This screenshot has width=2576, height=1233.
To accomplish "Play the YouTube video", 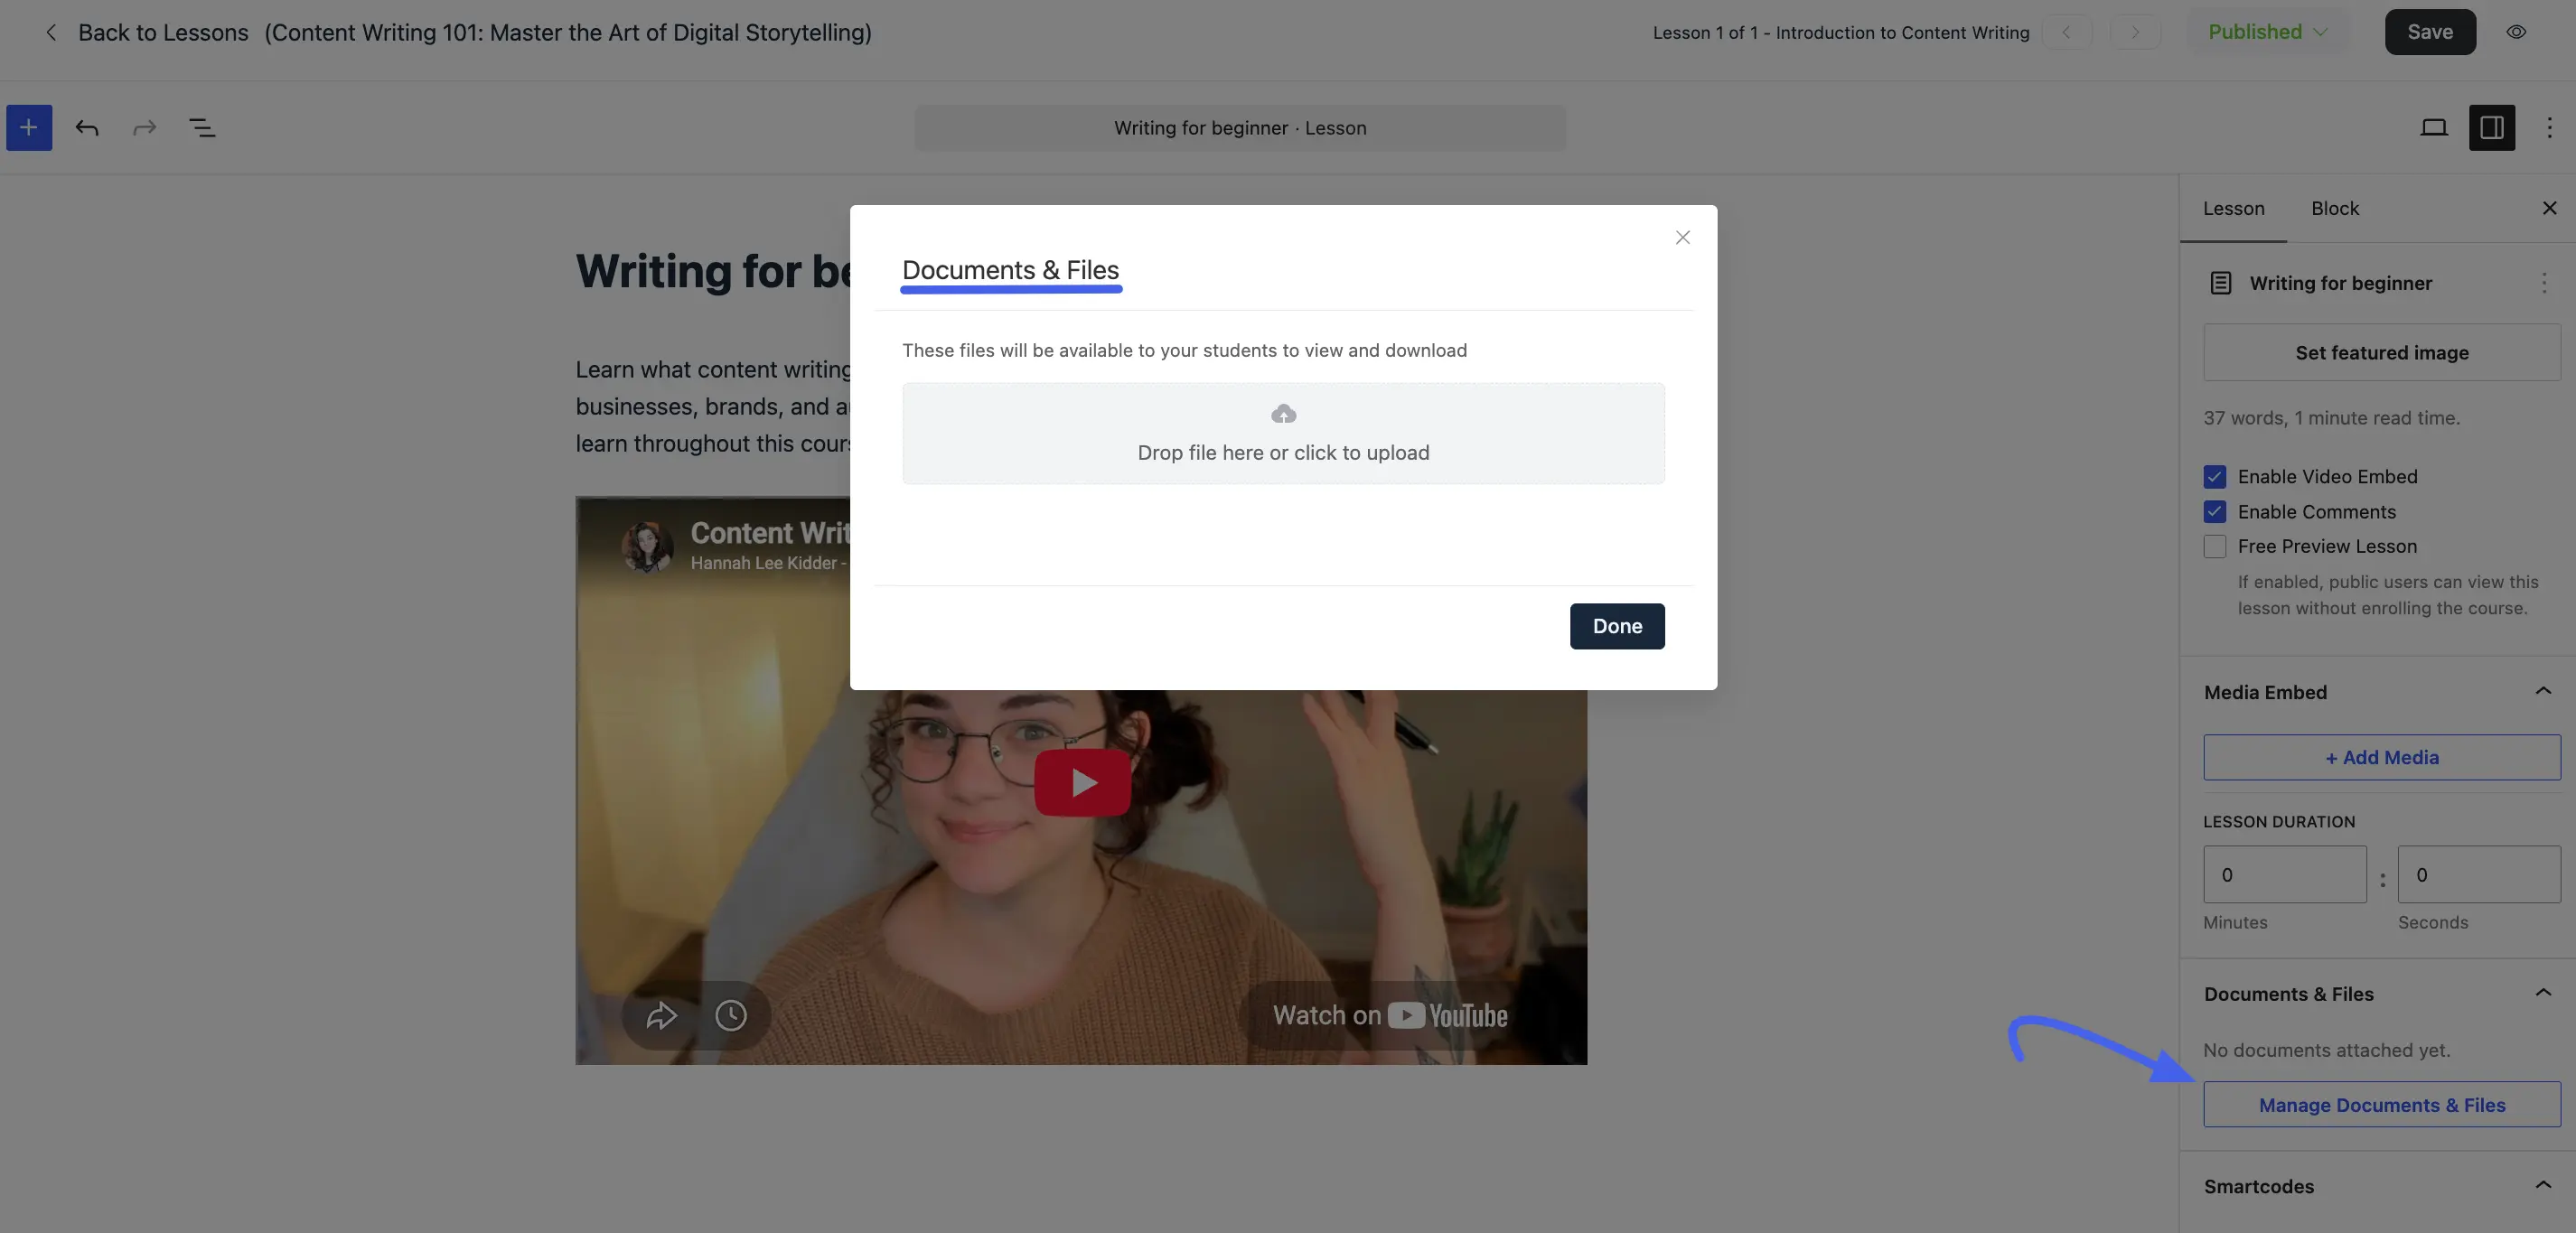I will pyautogui.click(x=1082, y=782).
